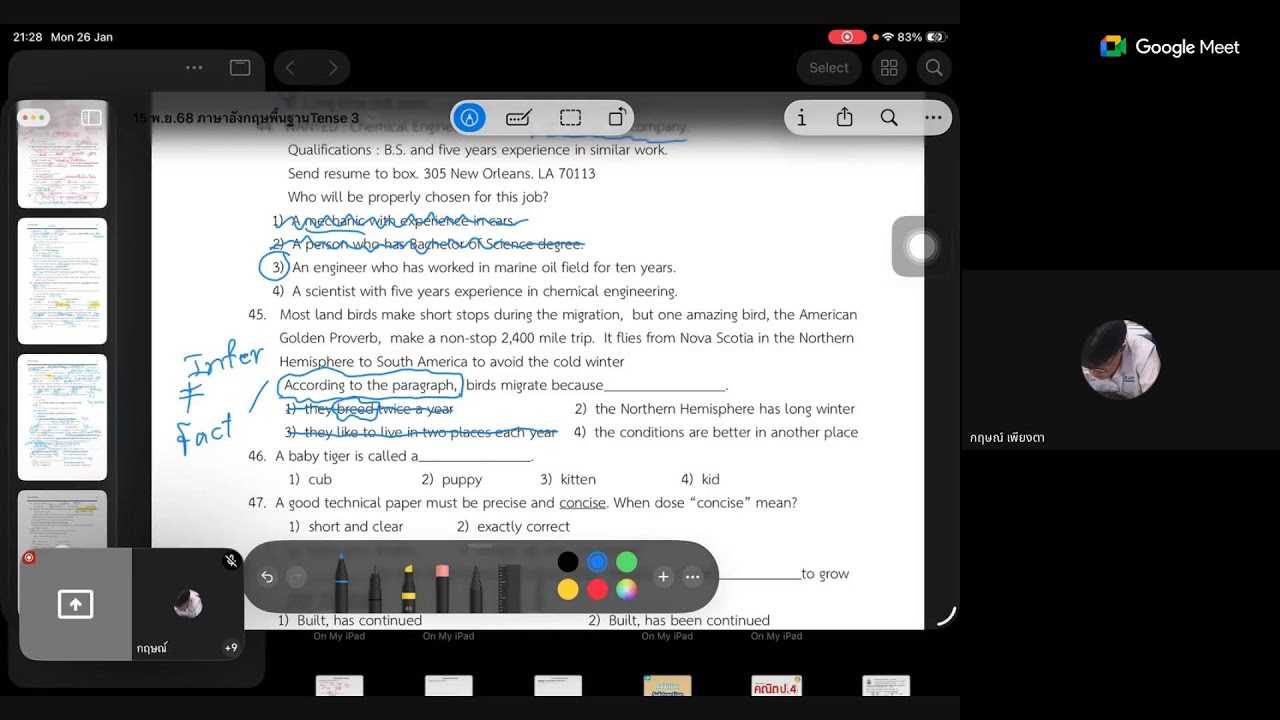Tap the Wi-Fi status icon
This screenshot has width=1280, height=720.
pos(888,37)
